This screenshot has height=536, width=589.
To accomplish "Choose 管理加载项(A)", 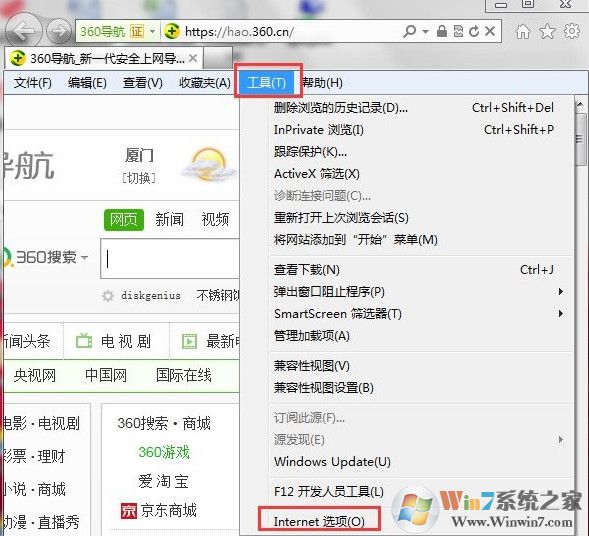I will pos(407,336).
